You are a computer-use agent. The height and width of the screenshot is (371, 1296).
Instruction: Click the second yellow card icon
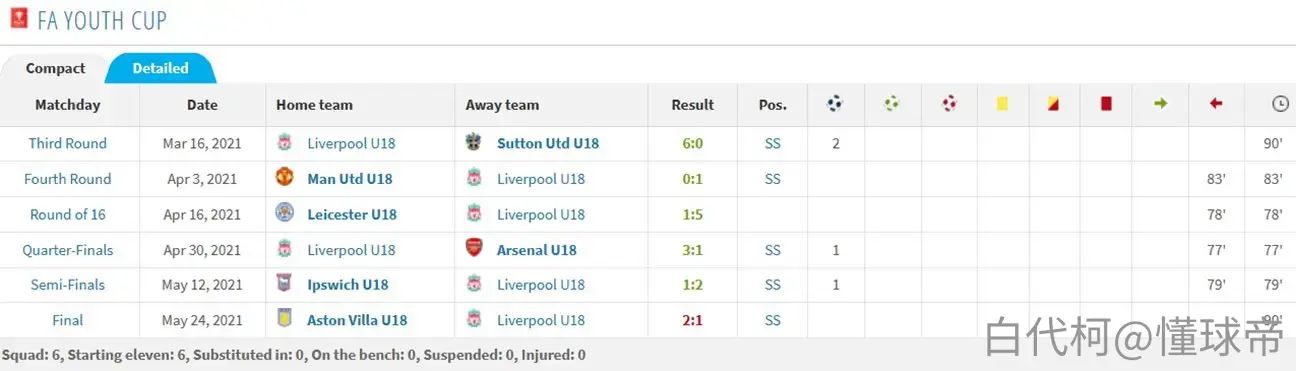click(x=1053, y=103)
